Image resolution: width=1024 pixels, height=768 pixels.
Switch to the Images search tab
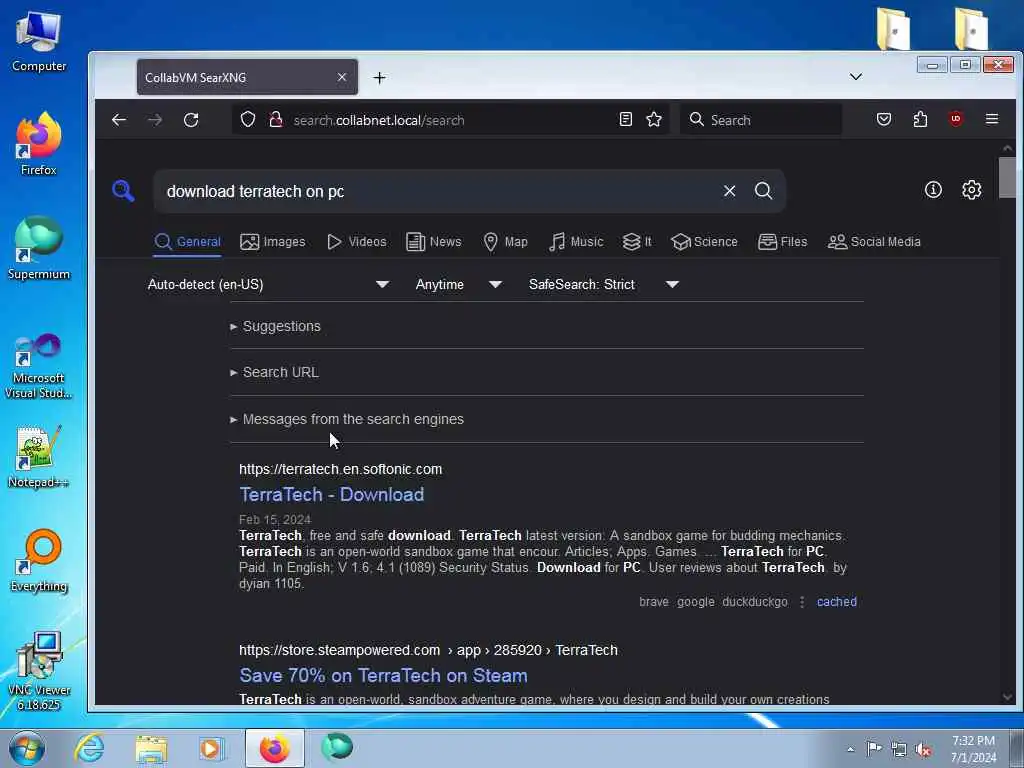(x=272, y=242)
